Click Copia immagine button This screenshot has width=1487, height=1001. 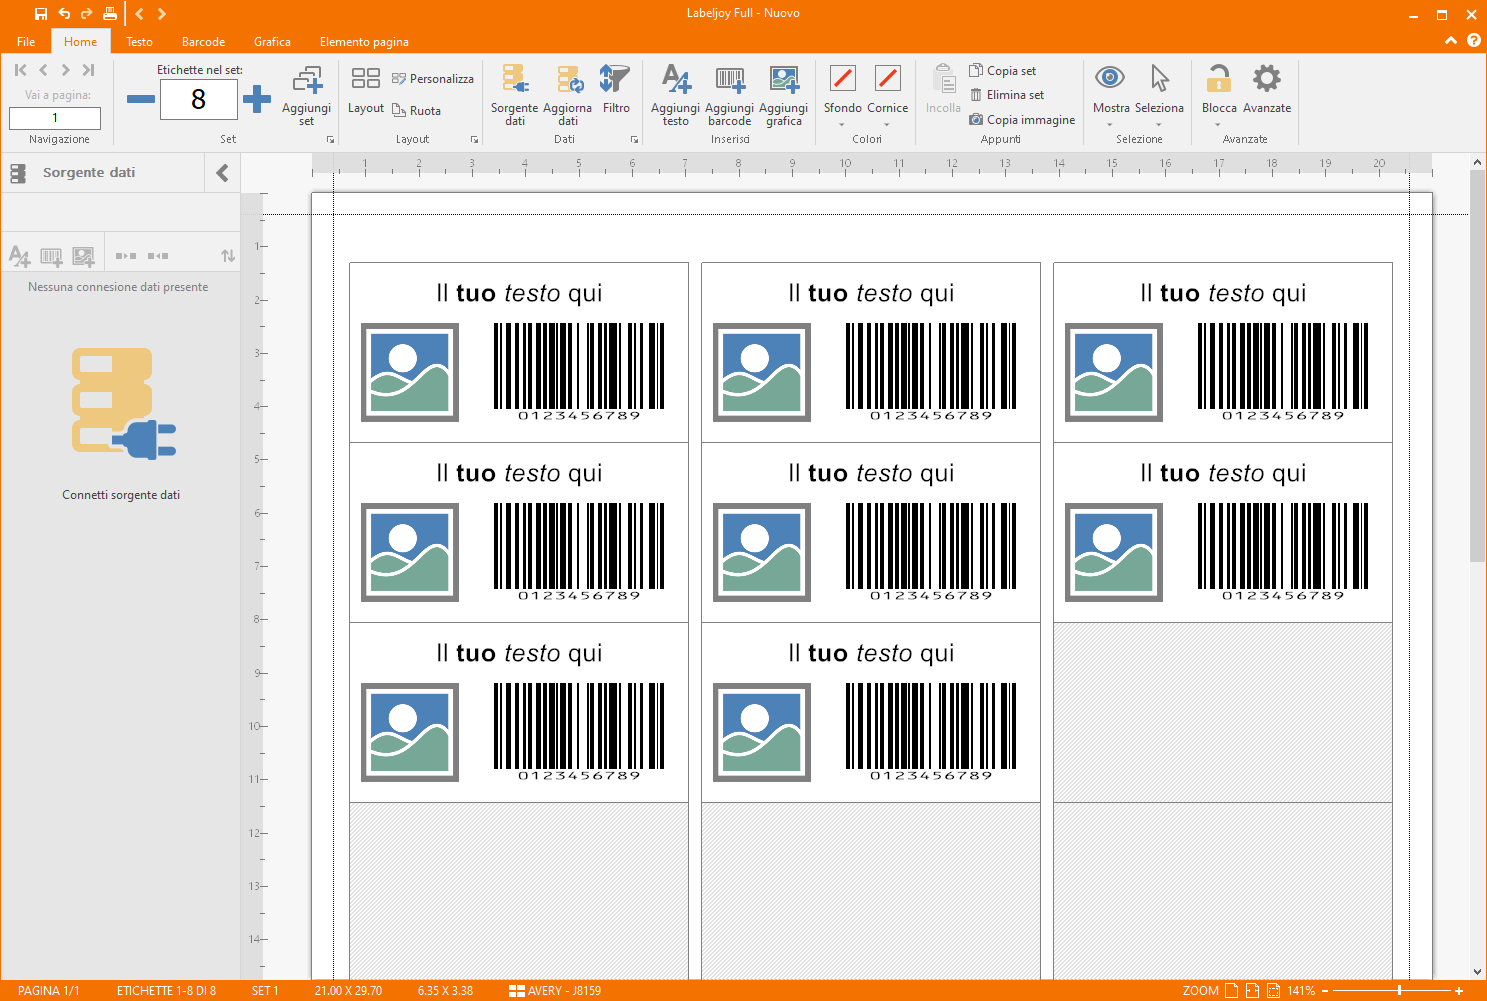coord(1022,120)
